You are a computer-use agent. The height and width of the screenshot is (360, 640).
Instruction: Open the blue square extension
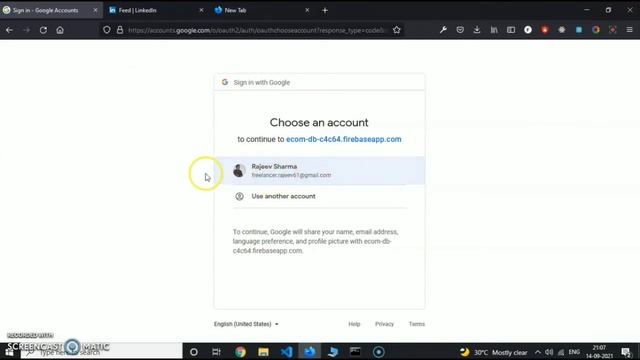click(x=579, y=29)
